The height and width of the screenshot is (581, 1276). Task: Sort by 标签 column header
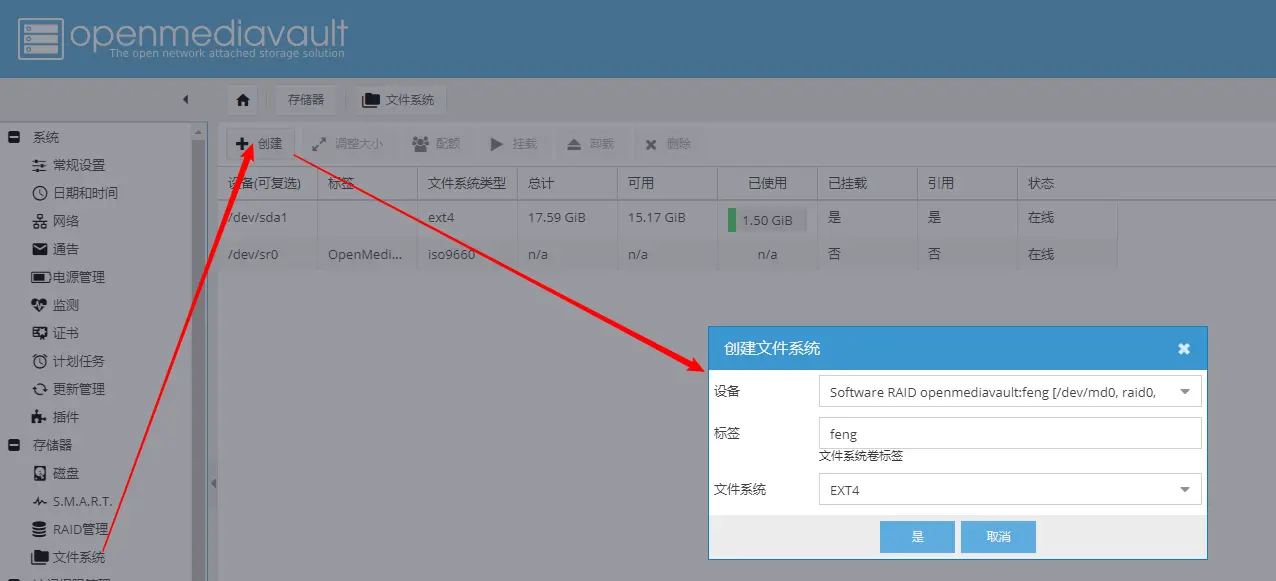(x=367, y=183)
